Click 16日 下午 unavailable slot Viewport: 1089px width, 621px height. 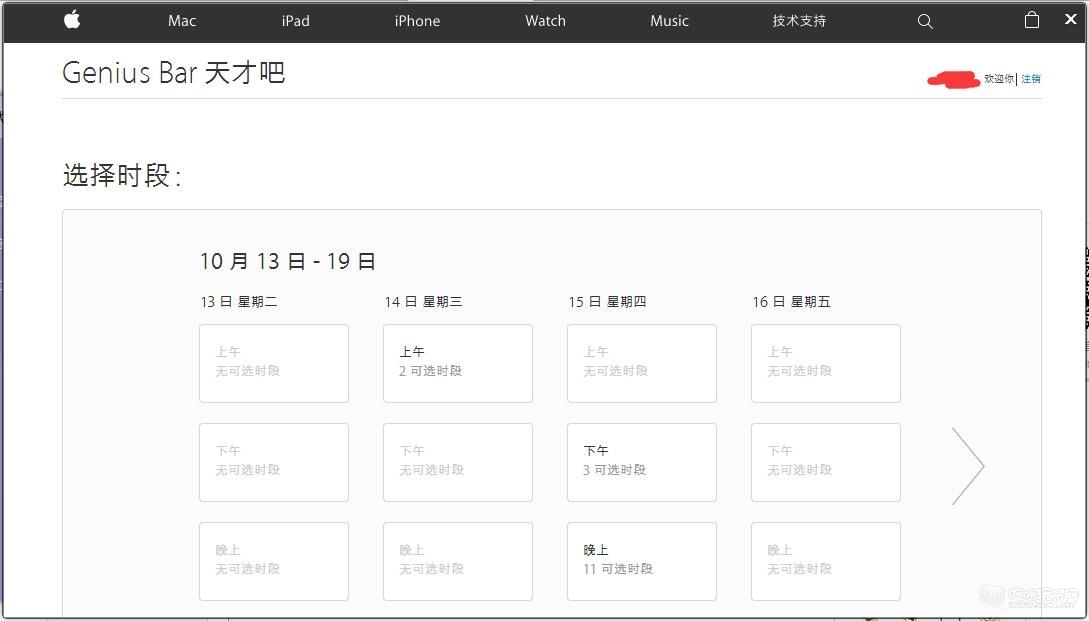(x=826, y=463)
